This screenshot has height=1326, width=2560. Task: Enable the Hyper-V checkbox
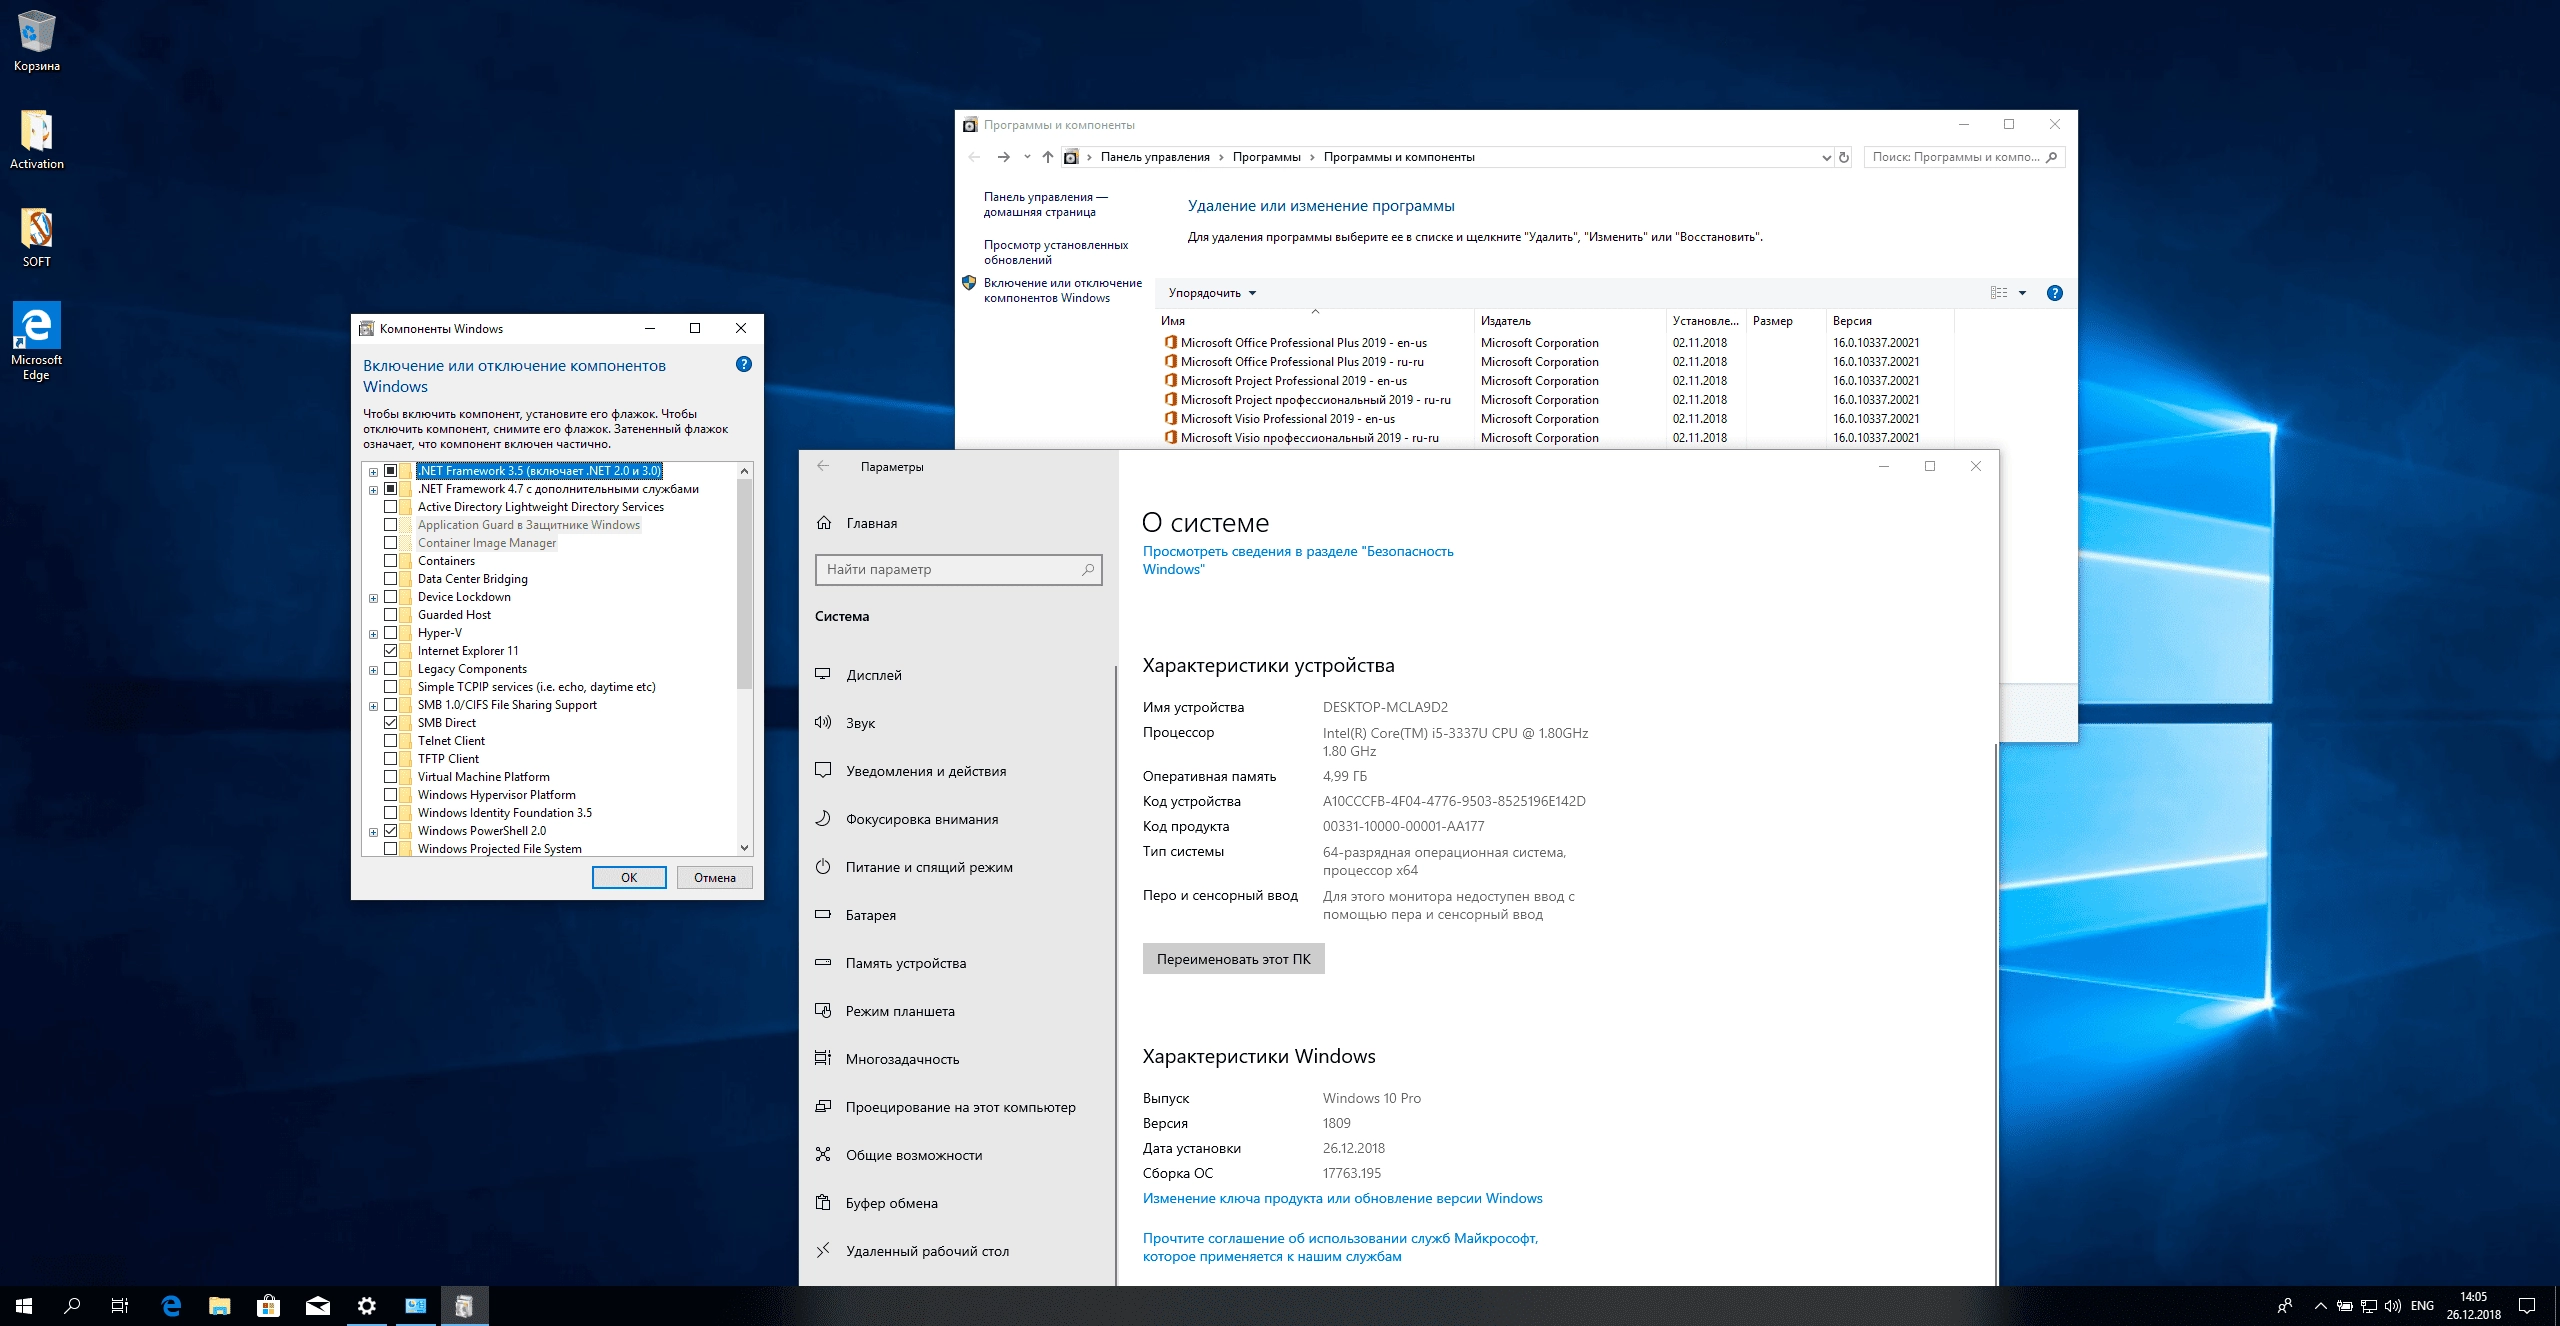[391, 633]
